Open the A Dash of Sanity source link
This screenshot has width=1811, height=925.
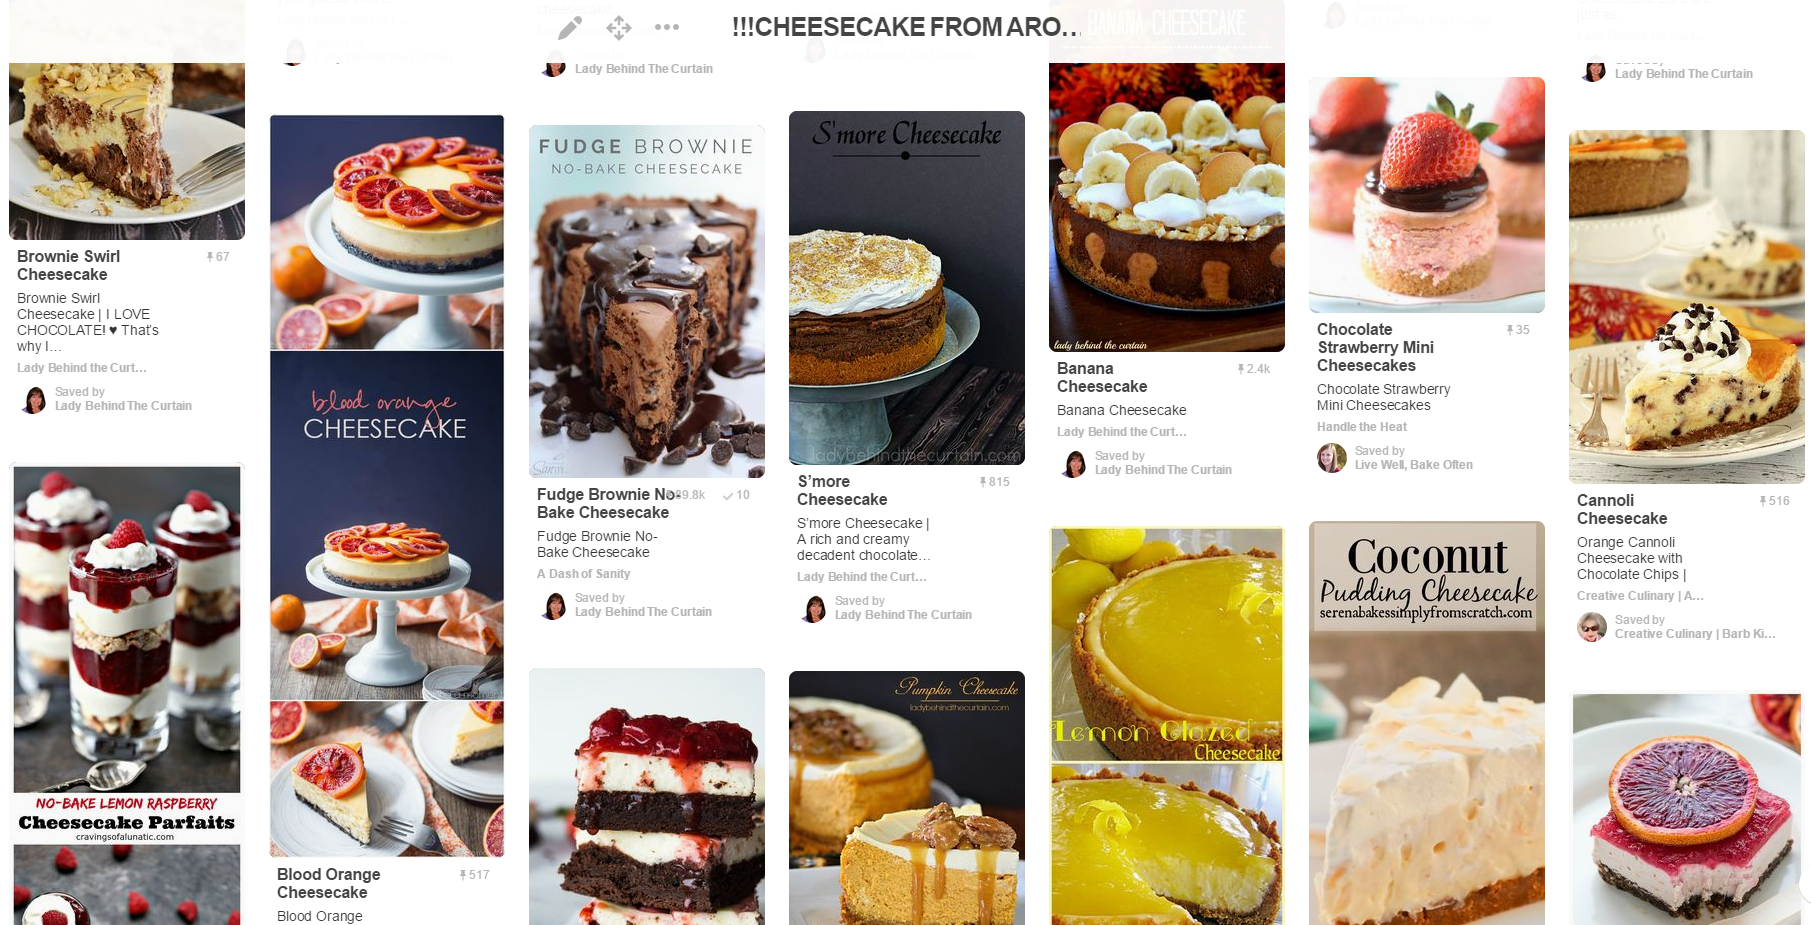584,574
